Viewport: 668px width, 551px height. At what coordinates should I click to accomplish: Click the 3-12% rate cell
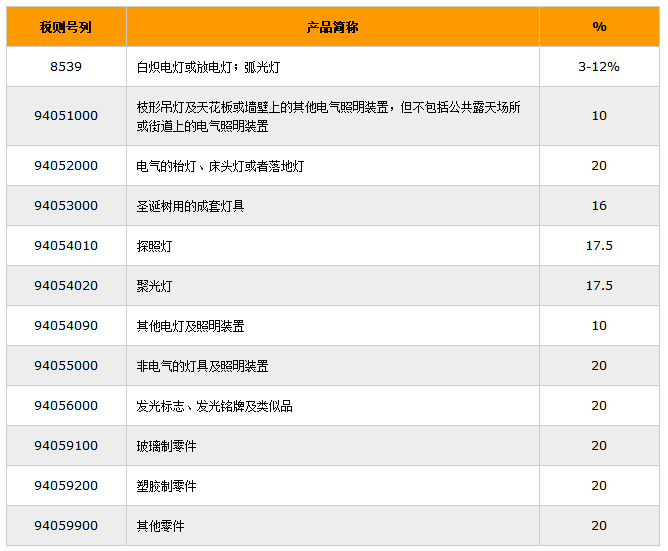coord(599,66)
